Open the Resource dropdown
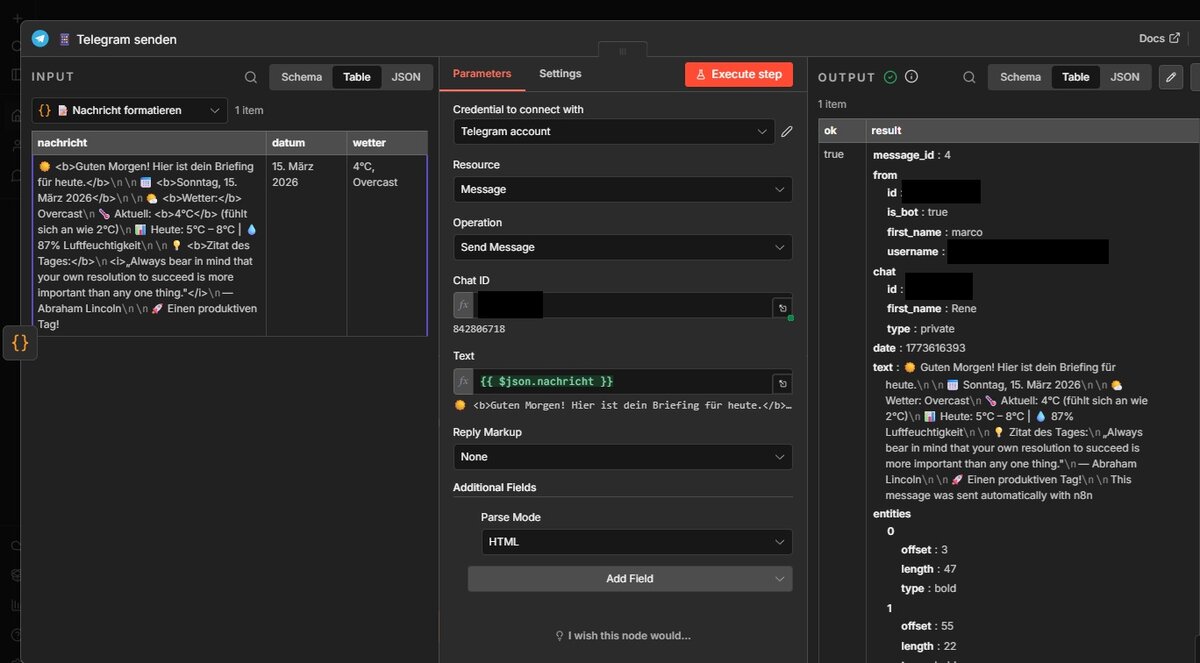1200x663 pixels. (x=622, y=189)
